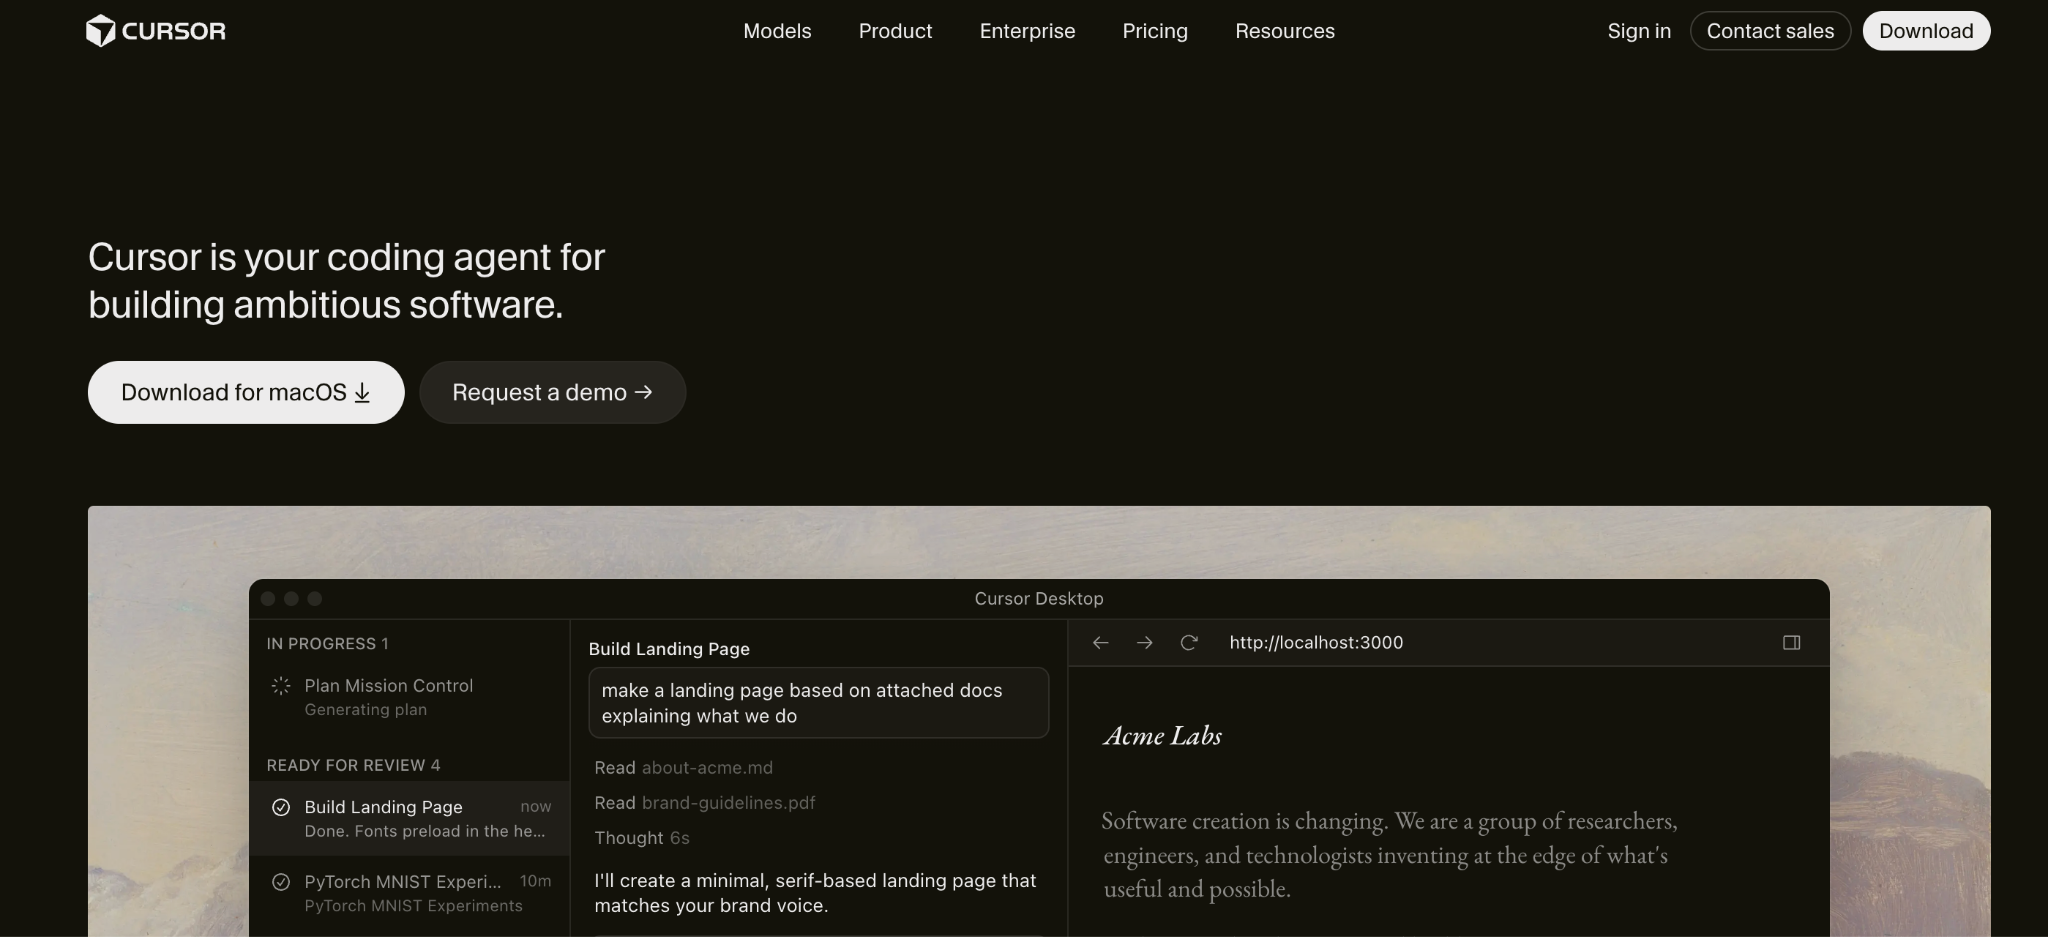Reload the localhost preview page
Viewport: 2048px width, 937px height.
coord(1189,643)
